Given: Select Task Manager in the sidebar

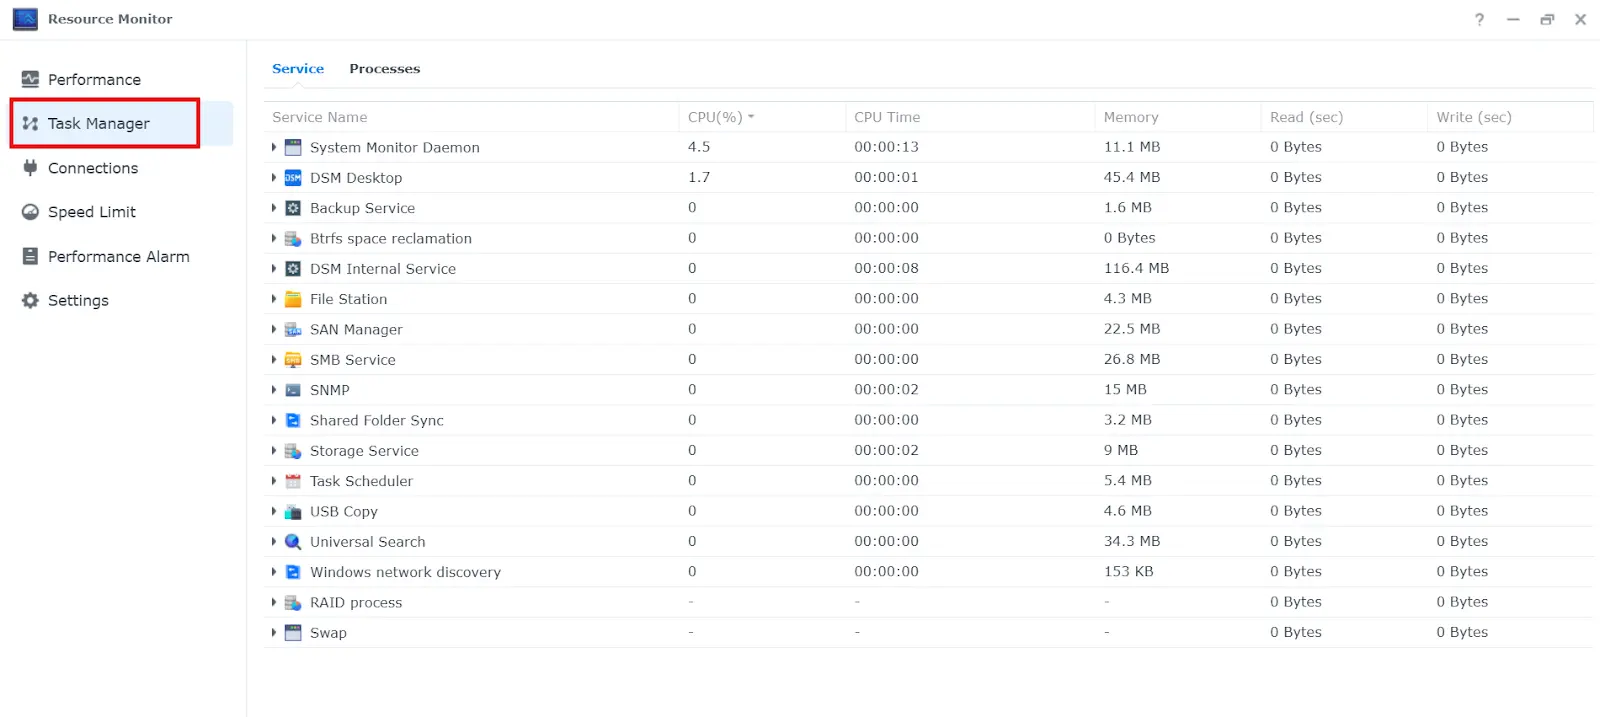Looking at the screenshot, I should (122, 124).
